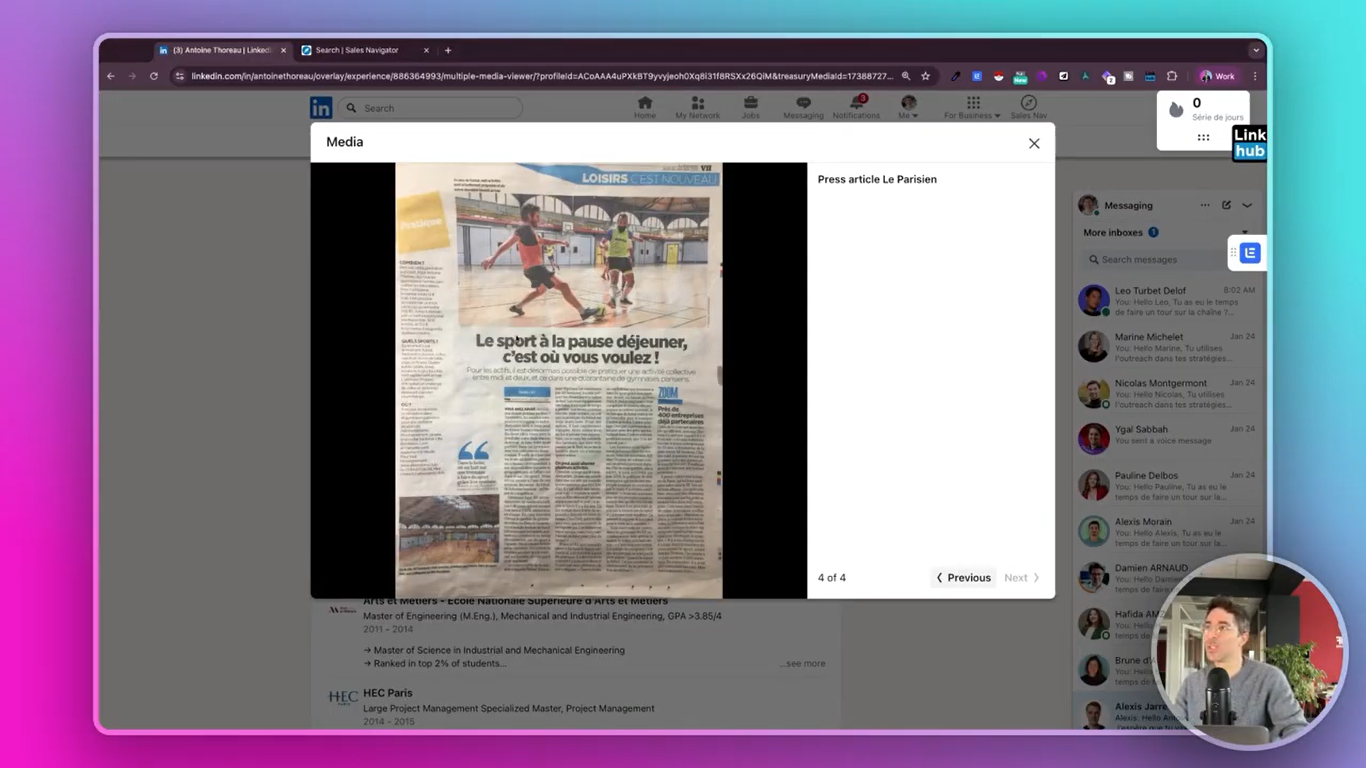The height and width of the screenshot is (768, 1366).
Task: Collapse the Messaging panel chevron
Action: point(1247,205)
